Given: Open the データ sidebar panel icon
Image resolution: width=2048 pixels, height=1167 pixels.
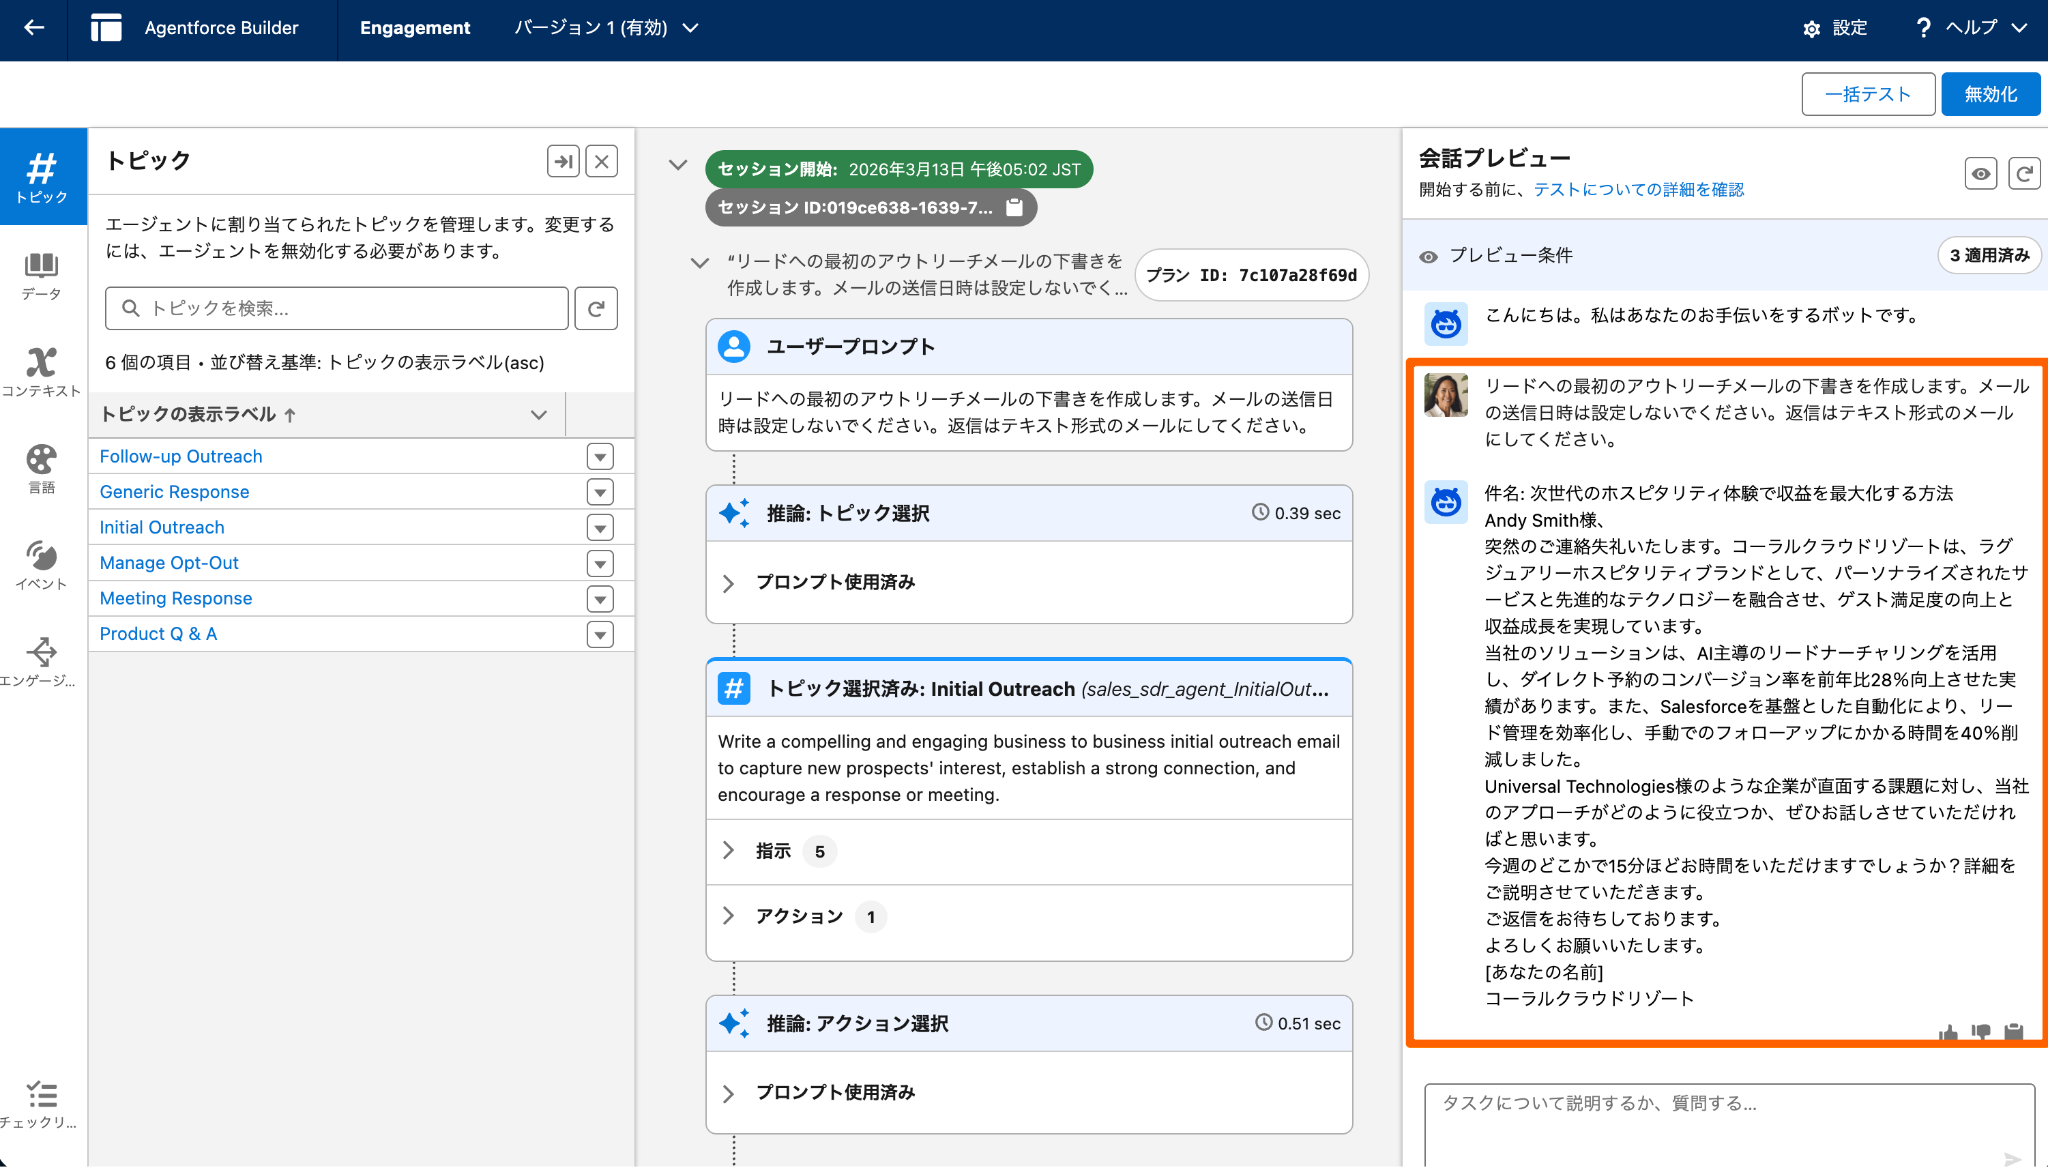Looking at the screenshot, I should 41,275.
